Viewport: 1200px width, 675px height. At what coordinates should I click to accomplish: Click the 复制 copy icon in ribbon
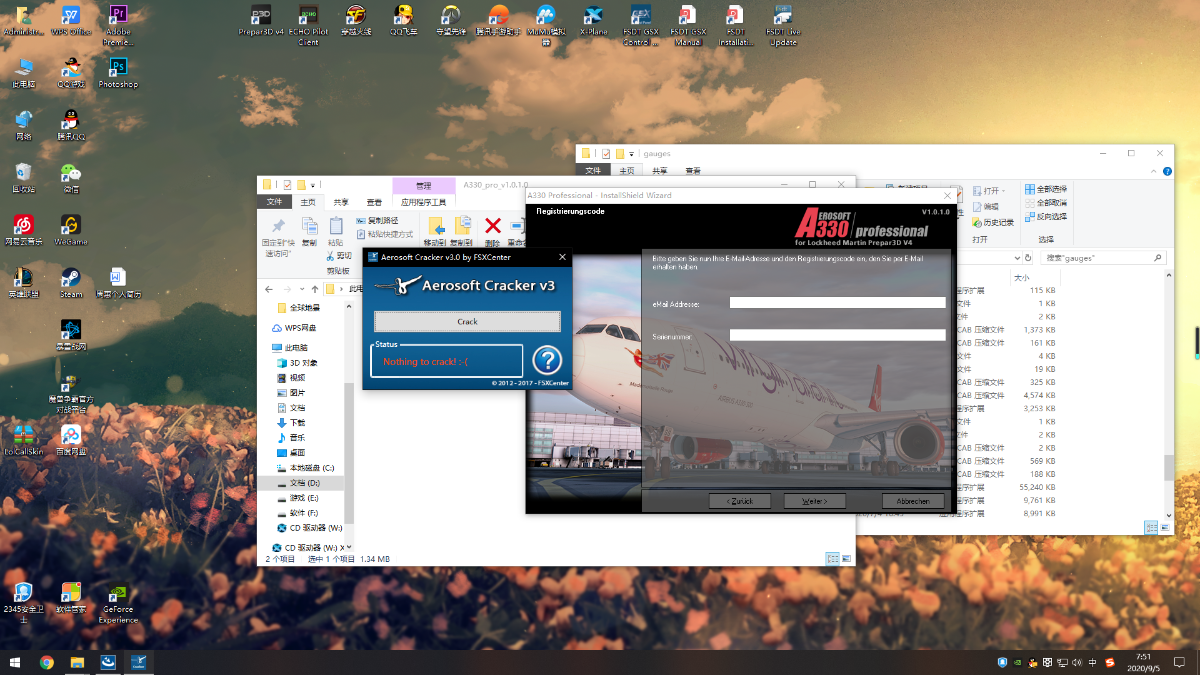309,226
